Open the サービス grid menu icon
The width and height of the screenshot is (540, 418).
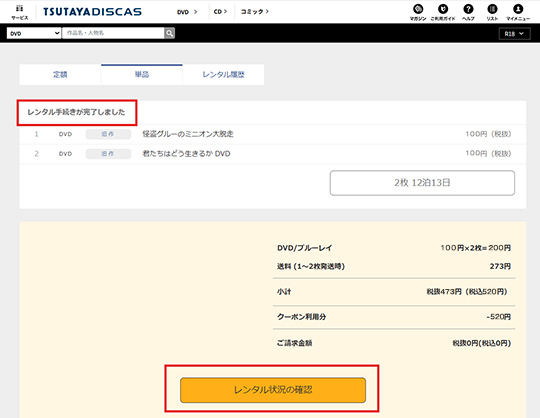click(20, 12)
